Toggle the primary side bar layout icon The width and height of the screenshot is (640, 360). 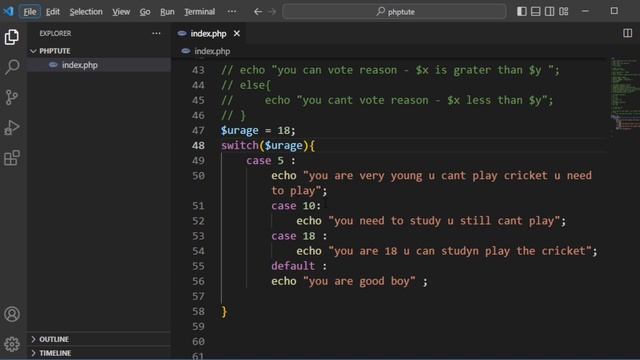[522, 11]
